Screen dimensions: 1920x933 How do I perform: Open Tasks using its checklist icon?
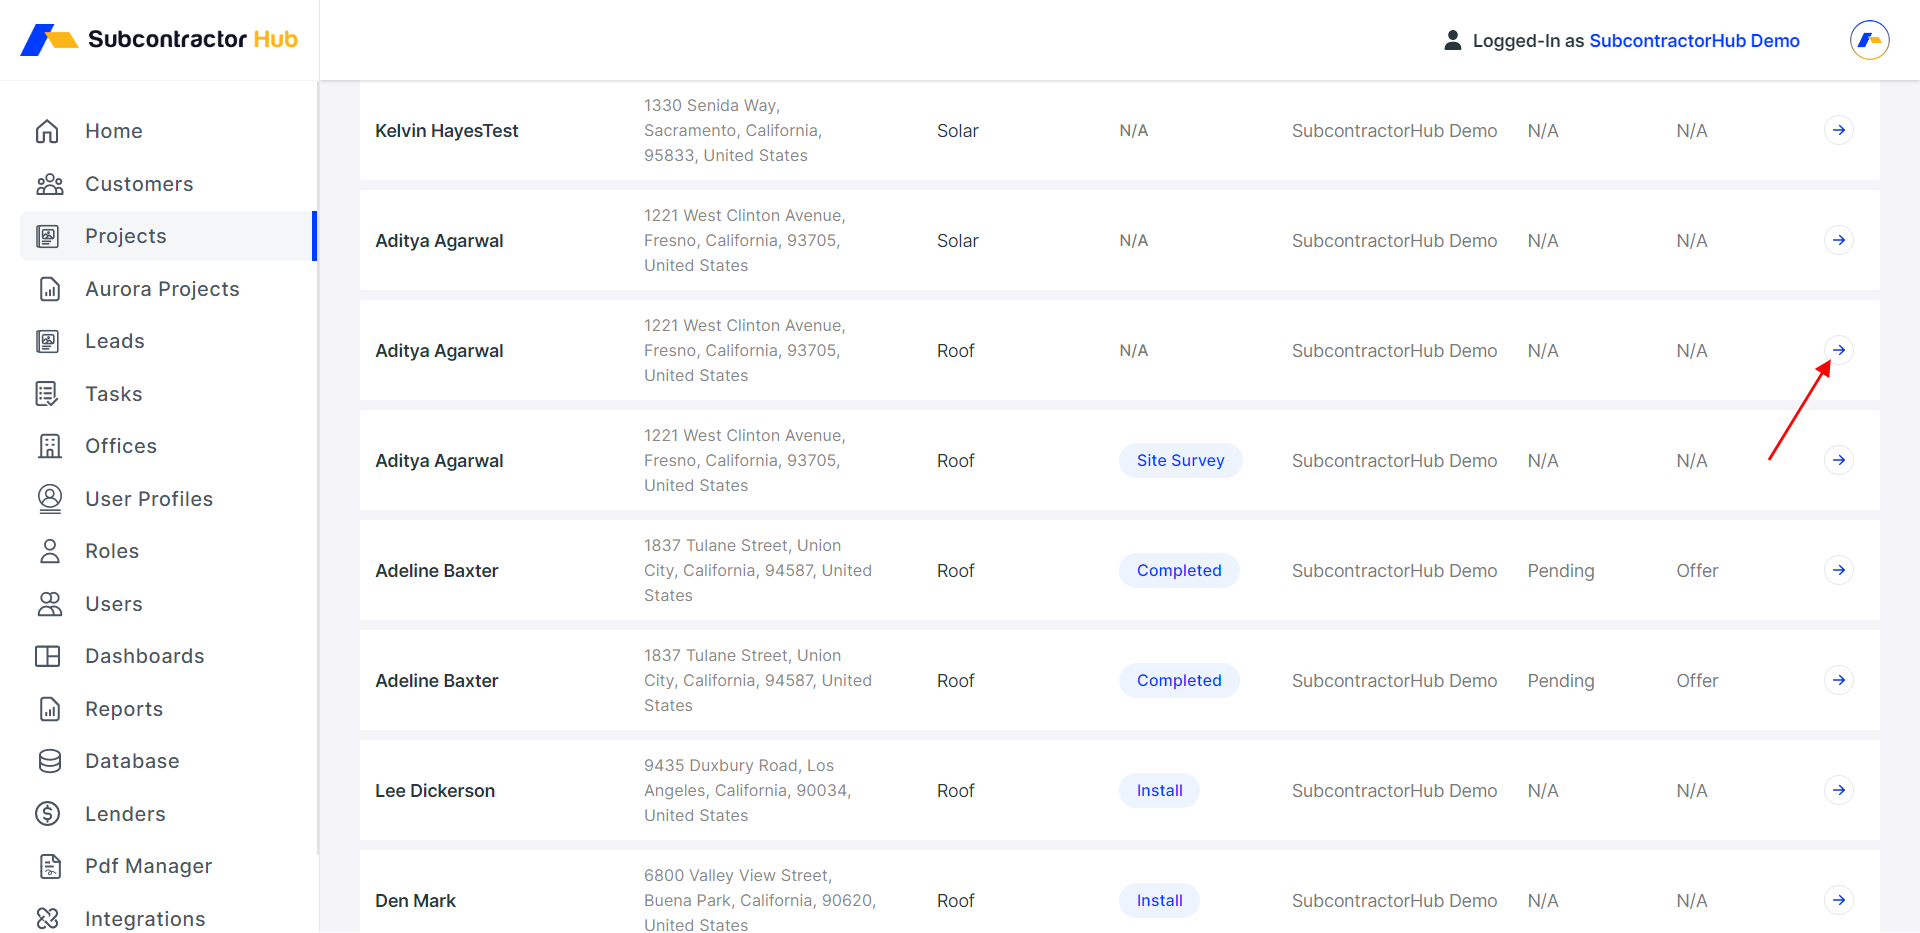[47, 393]
